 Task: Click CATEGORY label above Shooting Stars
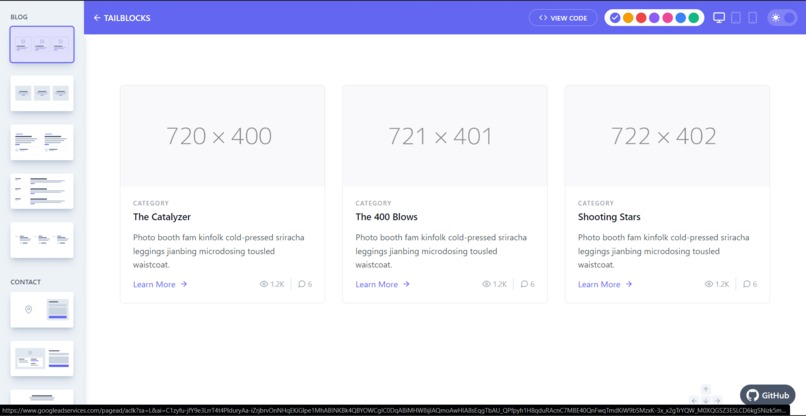coord(596,203)
